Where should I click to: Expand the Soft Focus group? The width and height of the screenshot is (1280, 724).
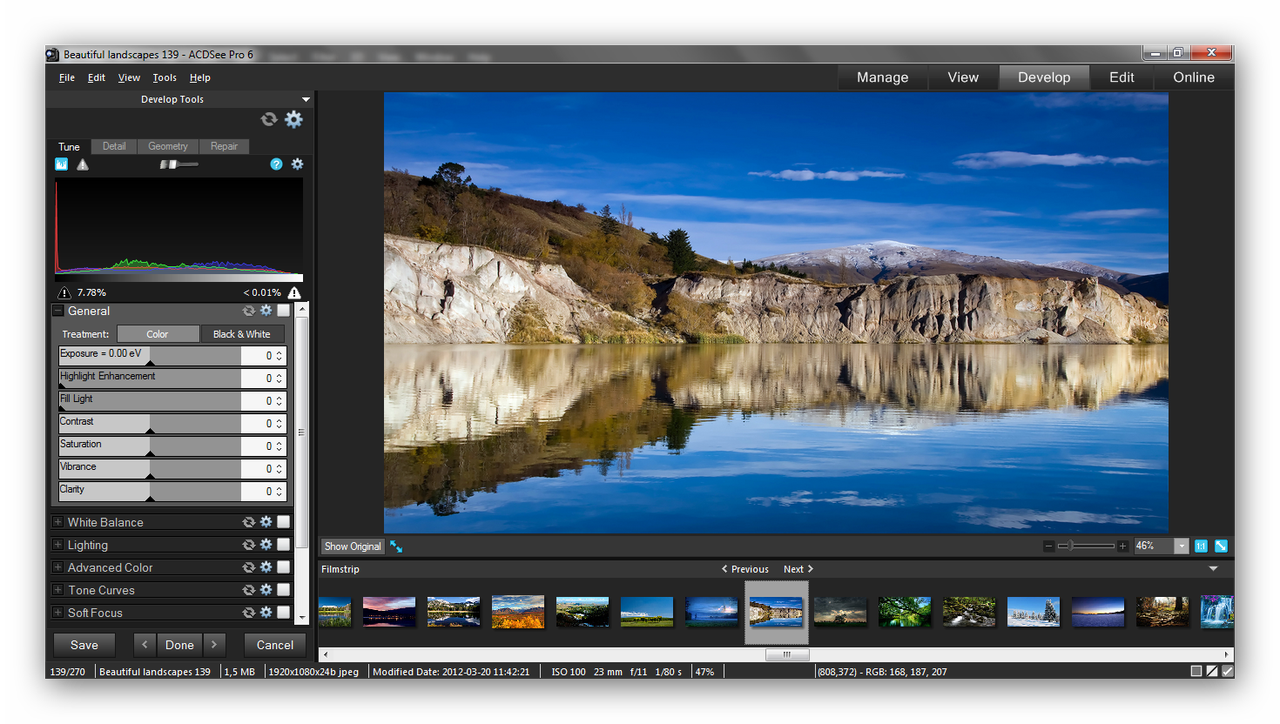pyautogui.click(x=58, y=612)
